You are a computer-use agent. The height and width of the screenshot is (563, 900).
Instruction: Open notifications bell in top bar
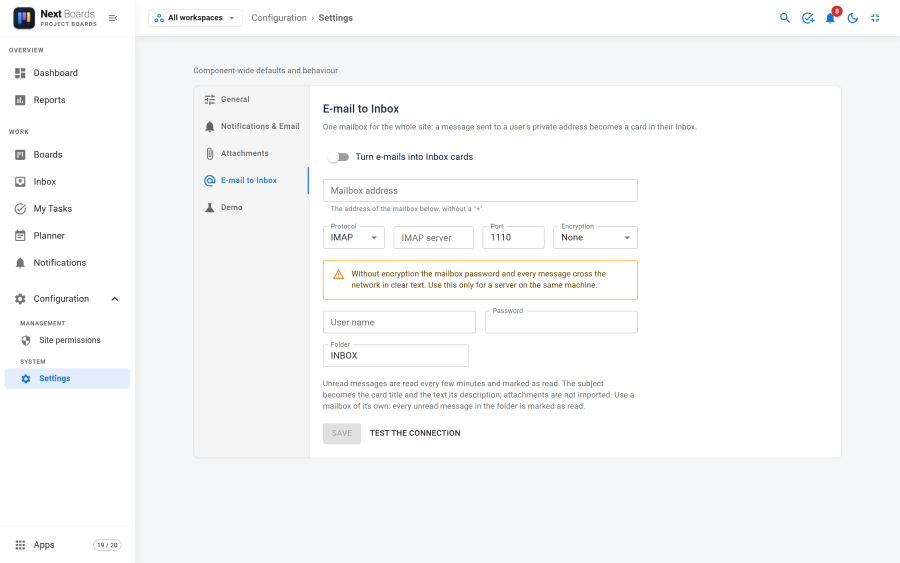click(830, 18)
